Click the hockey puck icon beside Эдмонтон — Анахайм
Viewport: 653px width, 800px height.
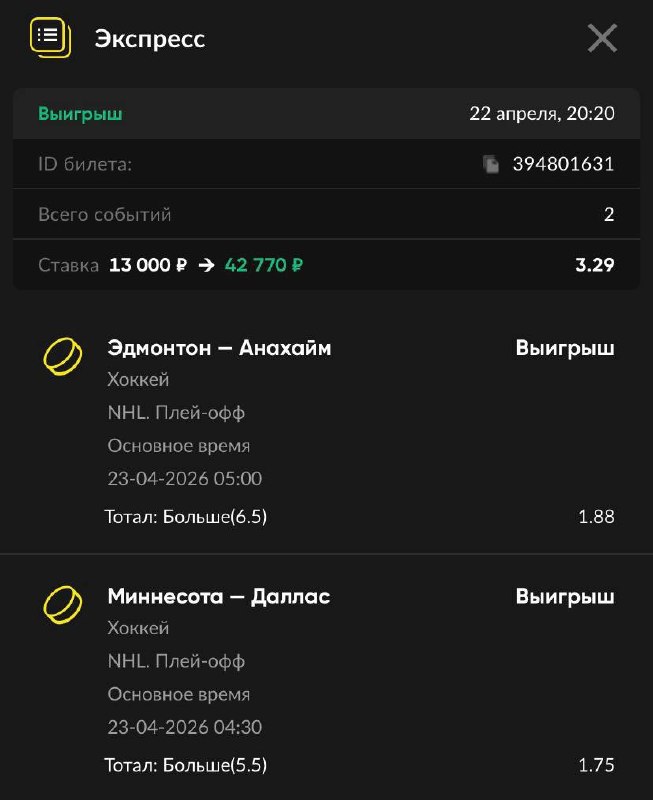[62, 356]
